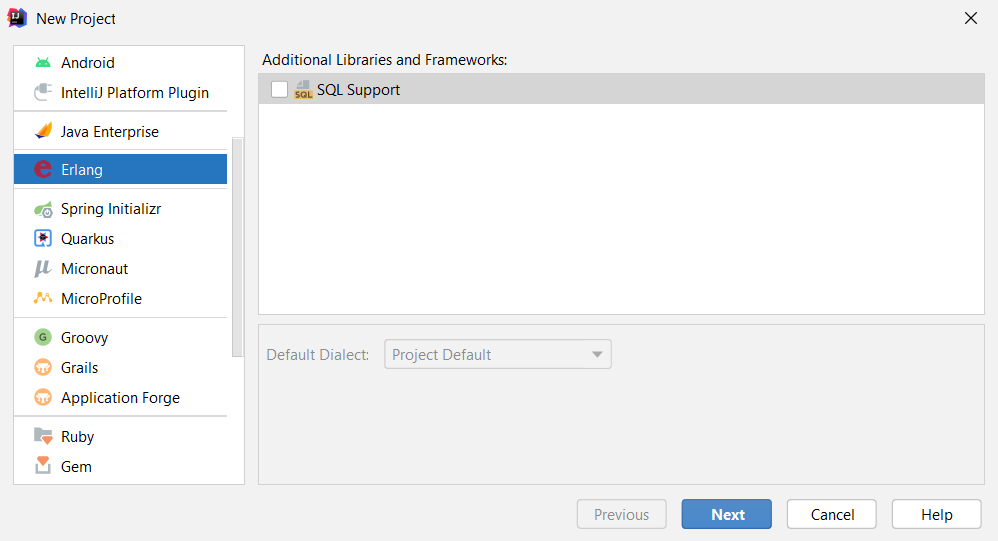Click the red Erlang logo icon

click(43, 169)
